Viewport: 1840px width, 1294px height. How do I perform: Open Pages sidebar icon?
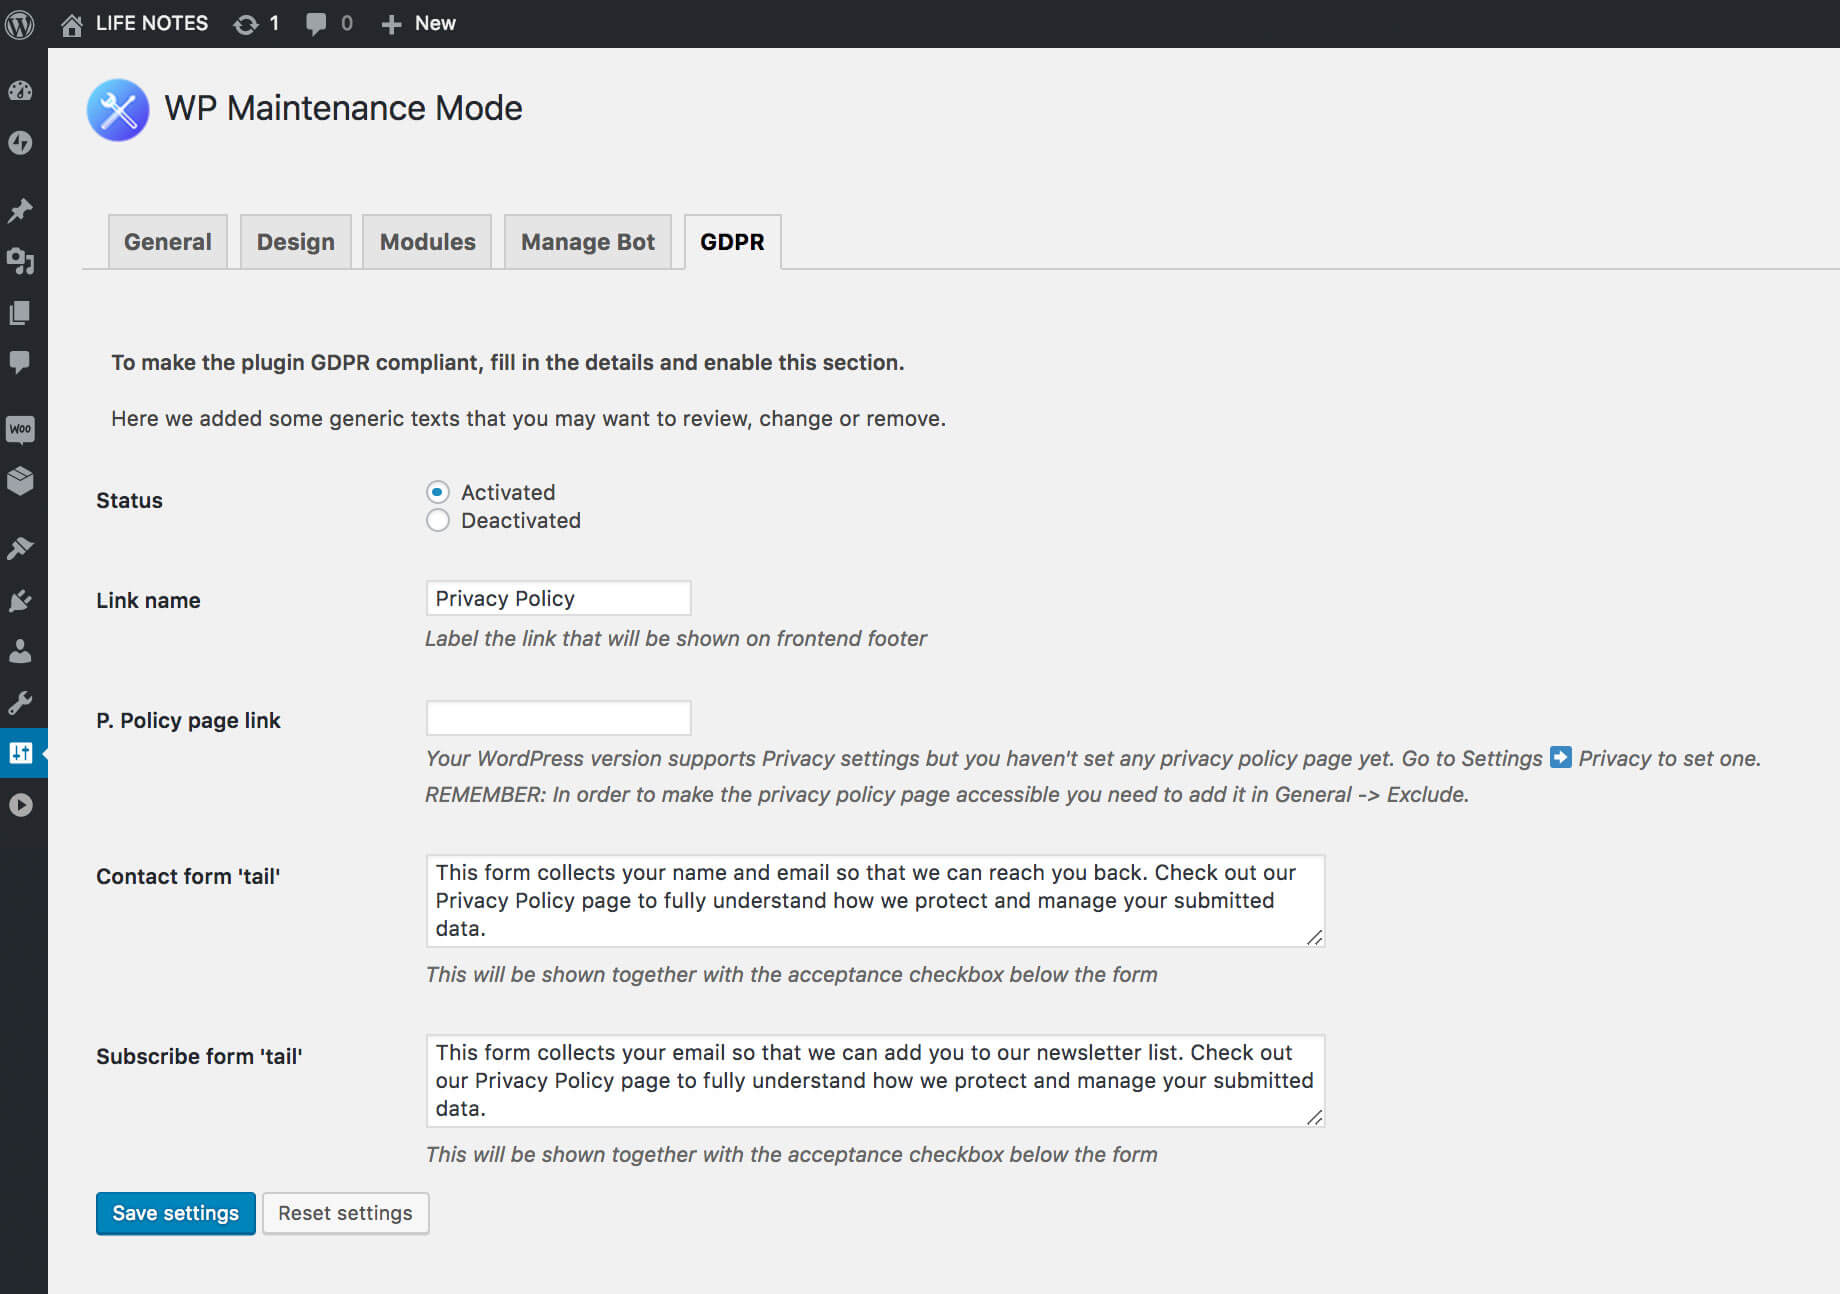(x=20, y=313)
